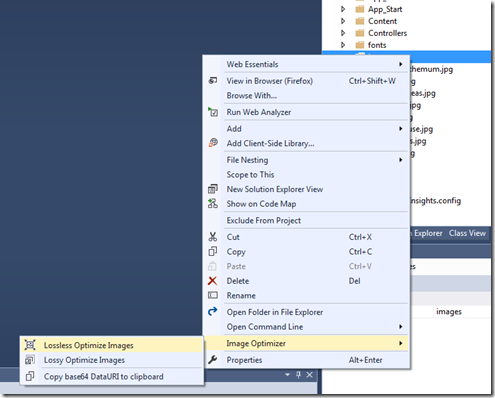Viewport: 495px width, 398px height.
Task: Click the Properties wrench icon
Action: pos(212,360)
